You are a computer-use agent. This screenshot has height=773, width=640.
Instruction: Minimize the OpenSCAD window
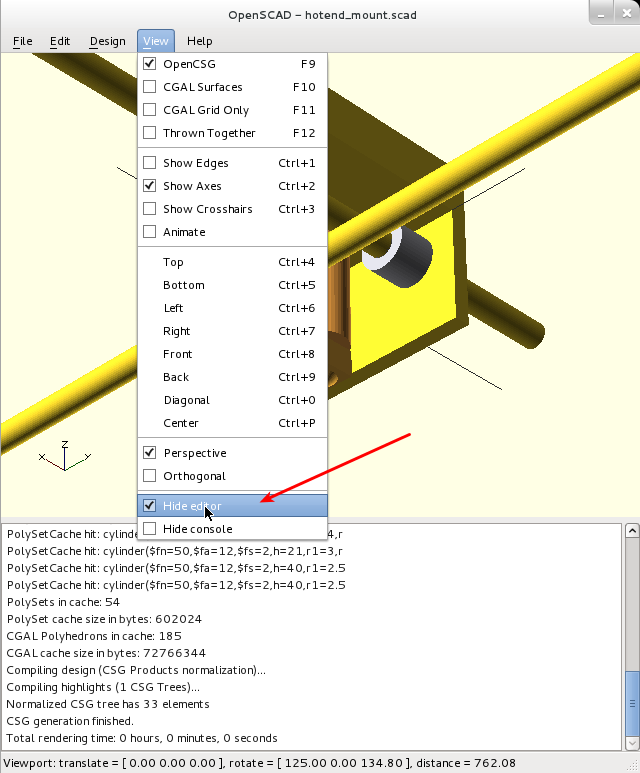coord(601,14)
